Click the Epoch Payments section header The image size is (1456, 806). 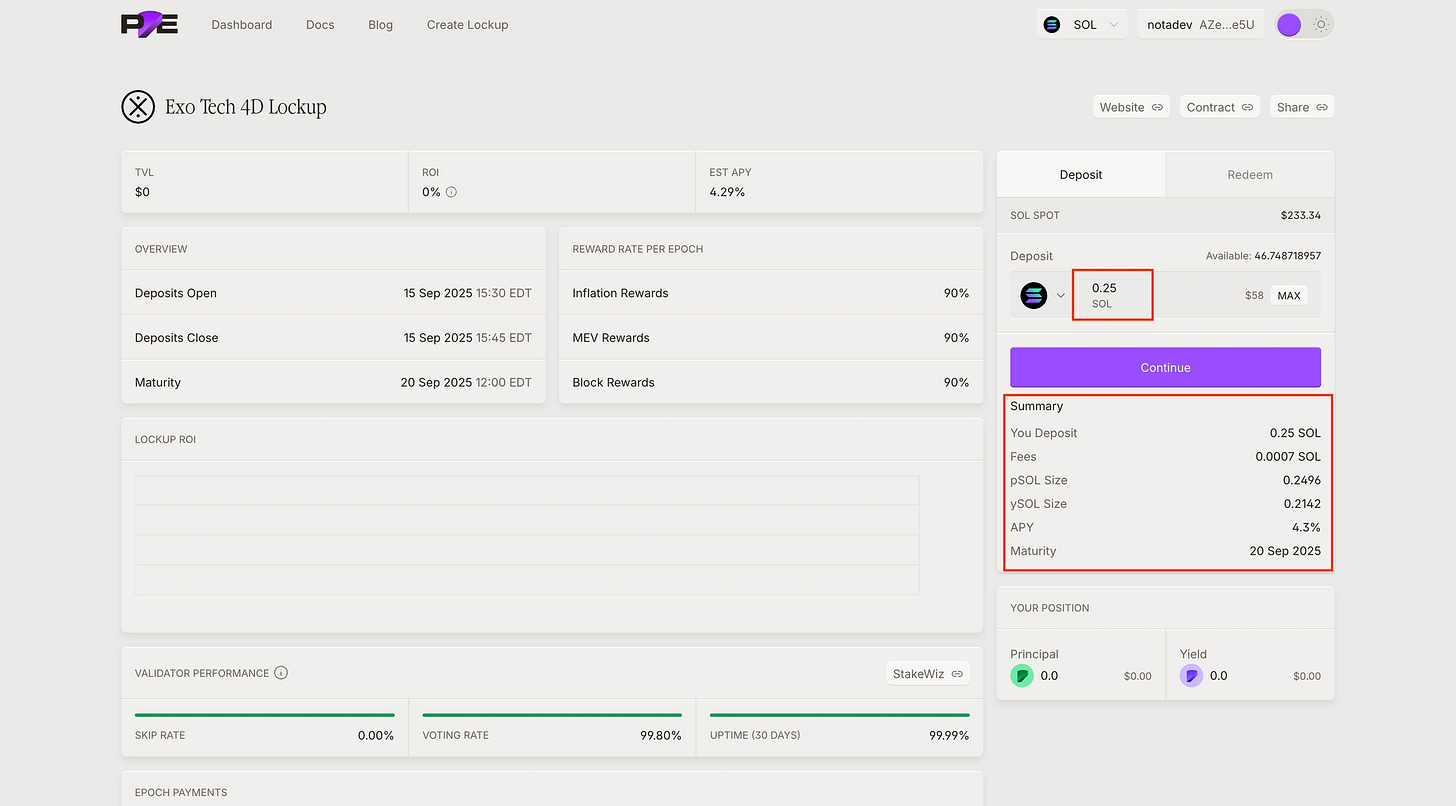tap(181, 792)
